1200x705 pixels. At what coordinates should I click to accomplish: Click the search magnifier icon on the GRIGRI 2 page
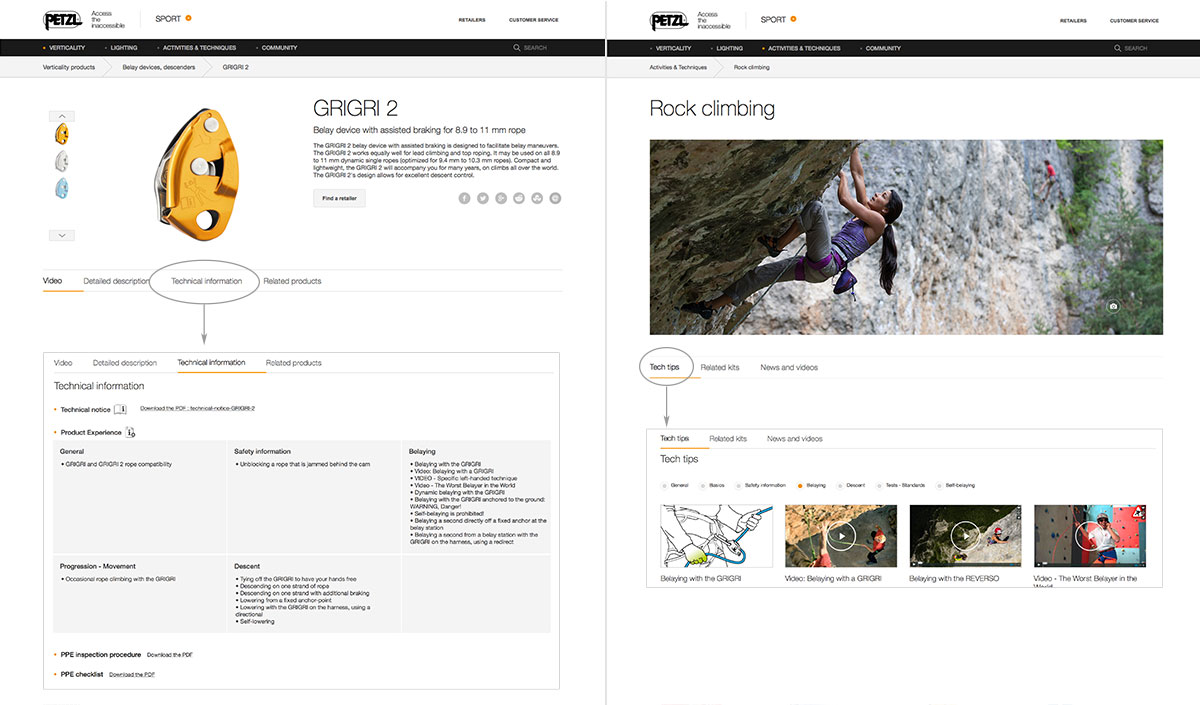(x=517, y=48)
